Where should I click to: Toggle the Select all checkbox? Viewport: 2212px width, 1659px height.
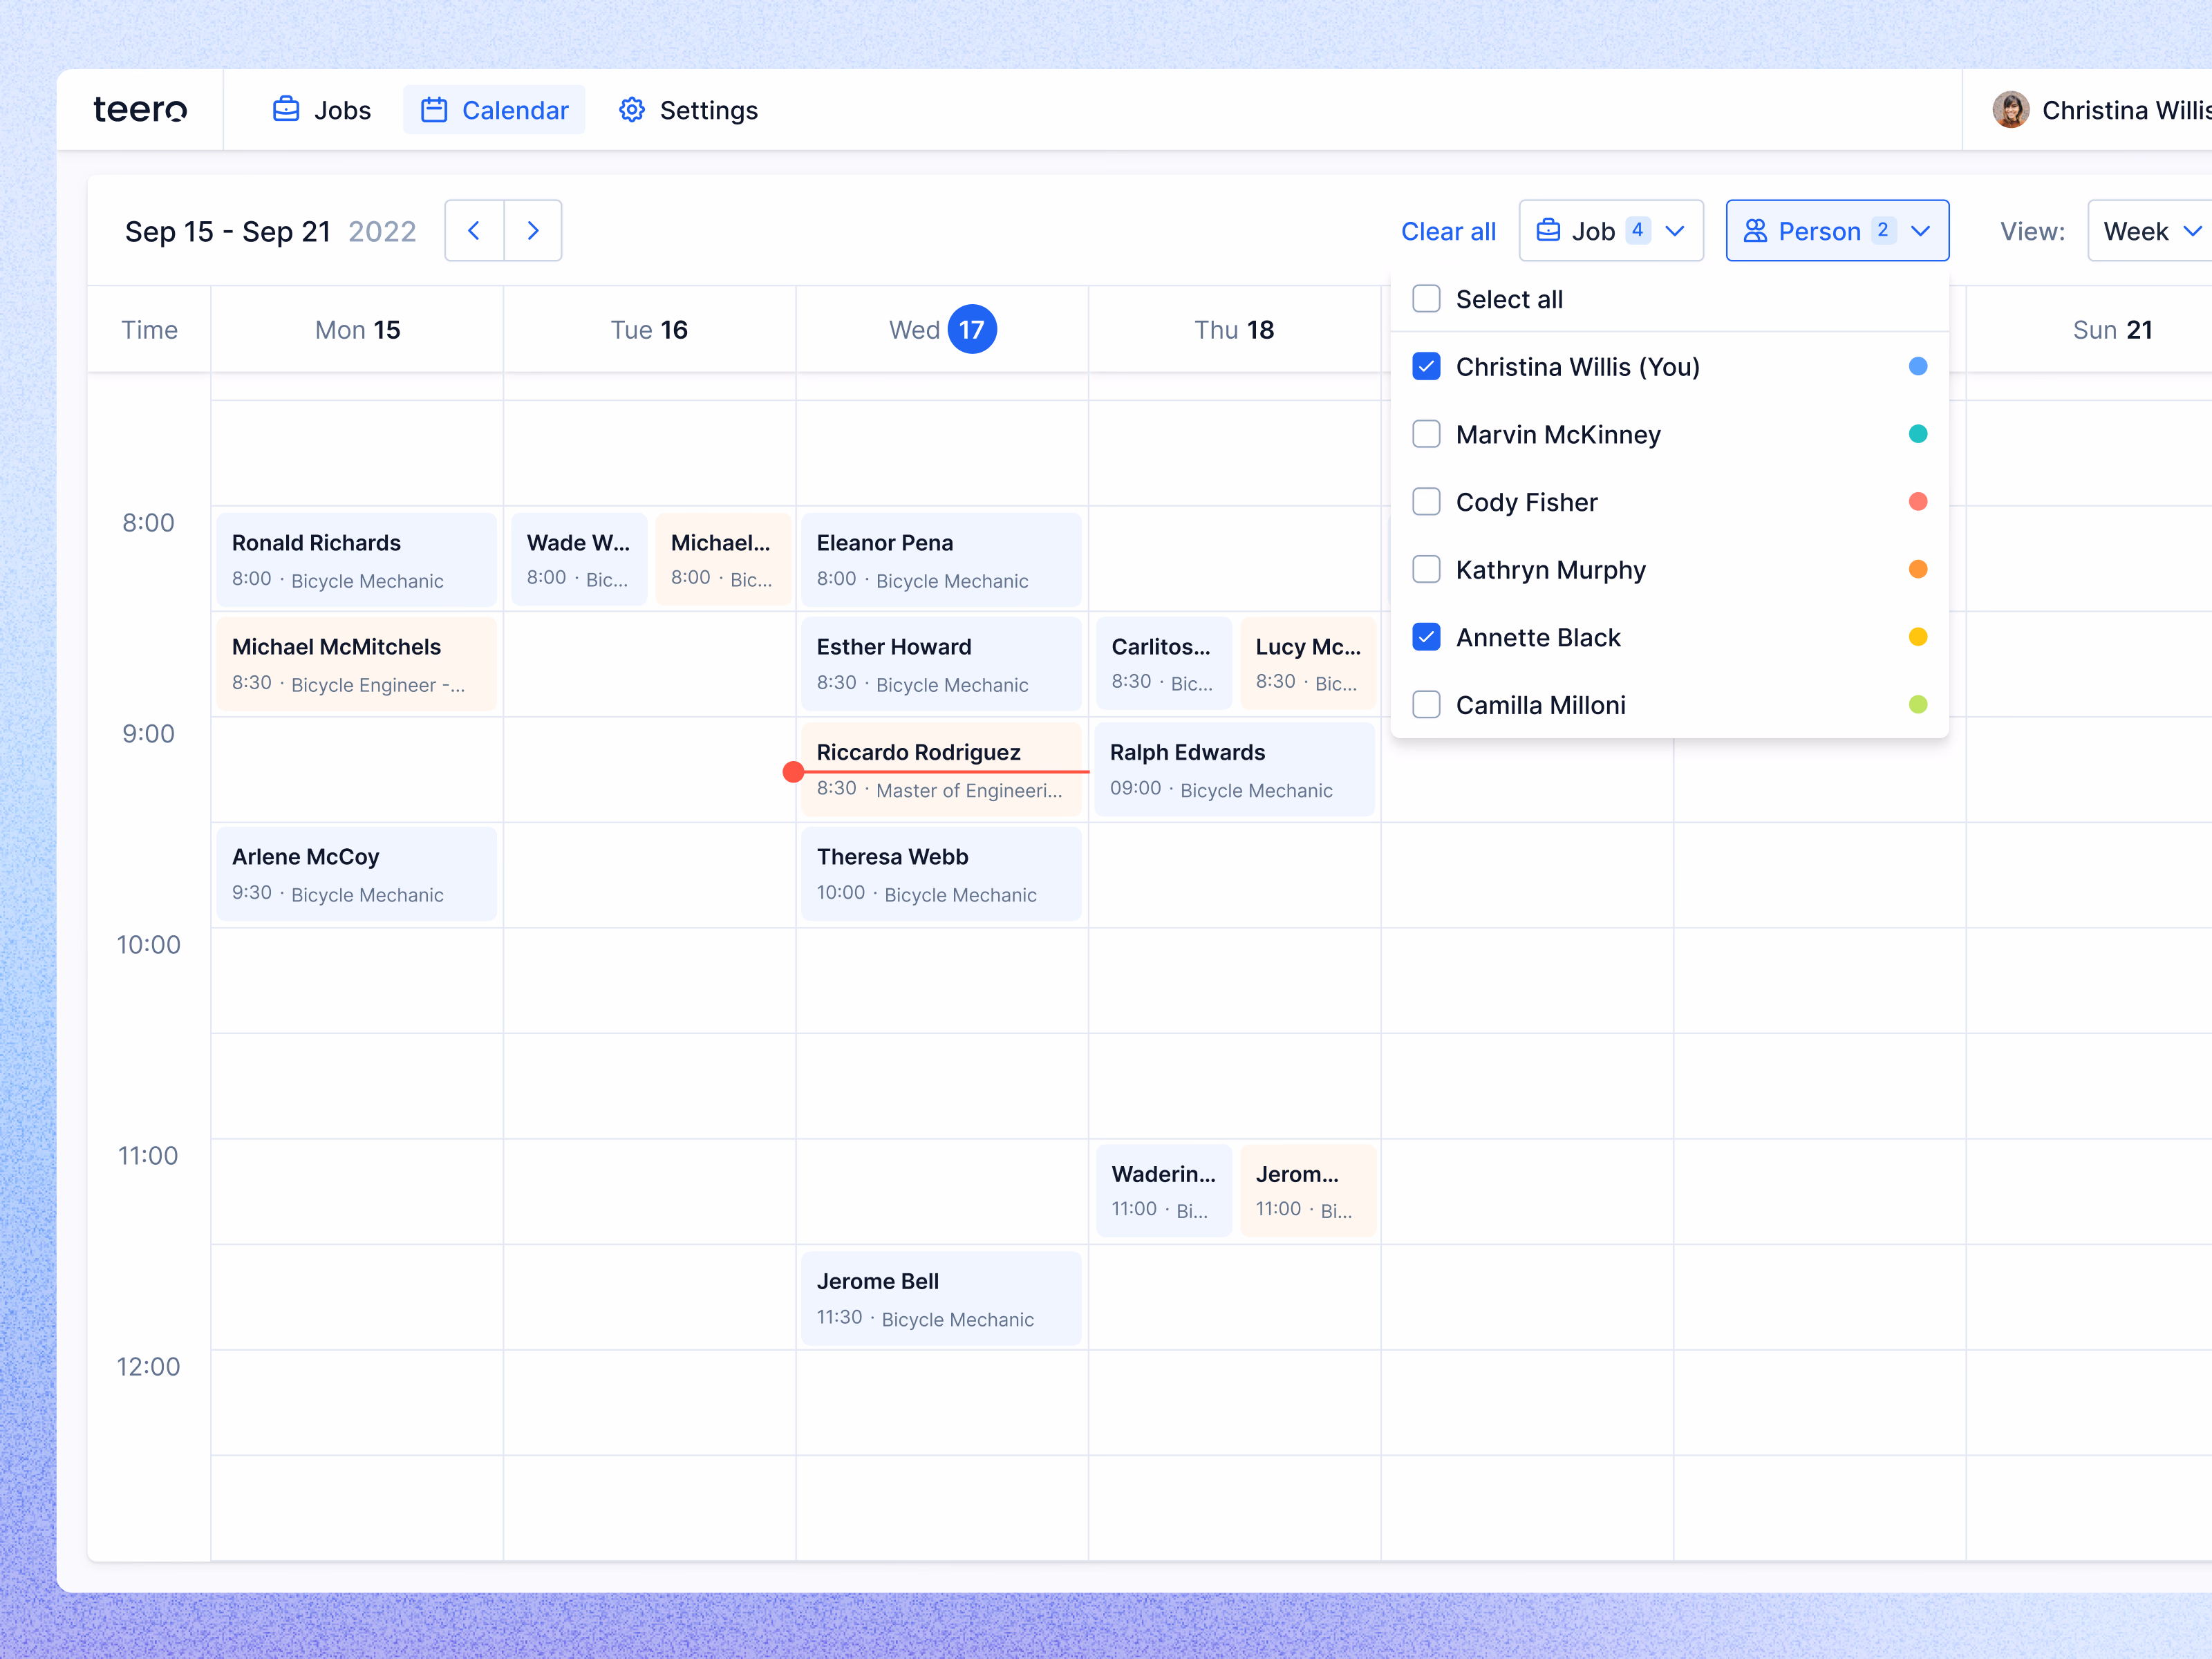point(1426,299)
